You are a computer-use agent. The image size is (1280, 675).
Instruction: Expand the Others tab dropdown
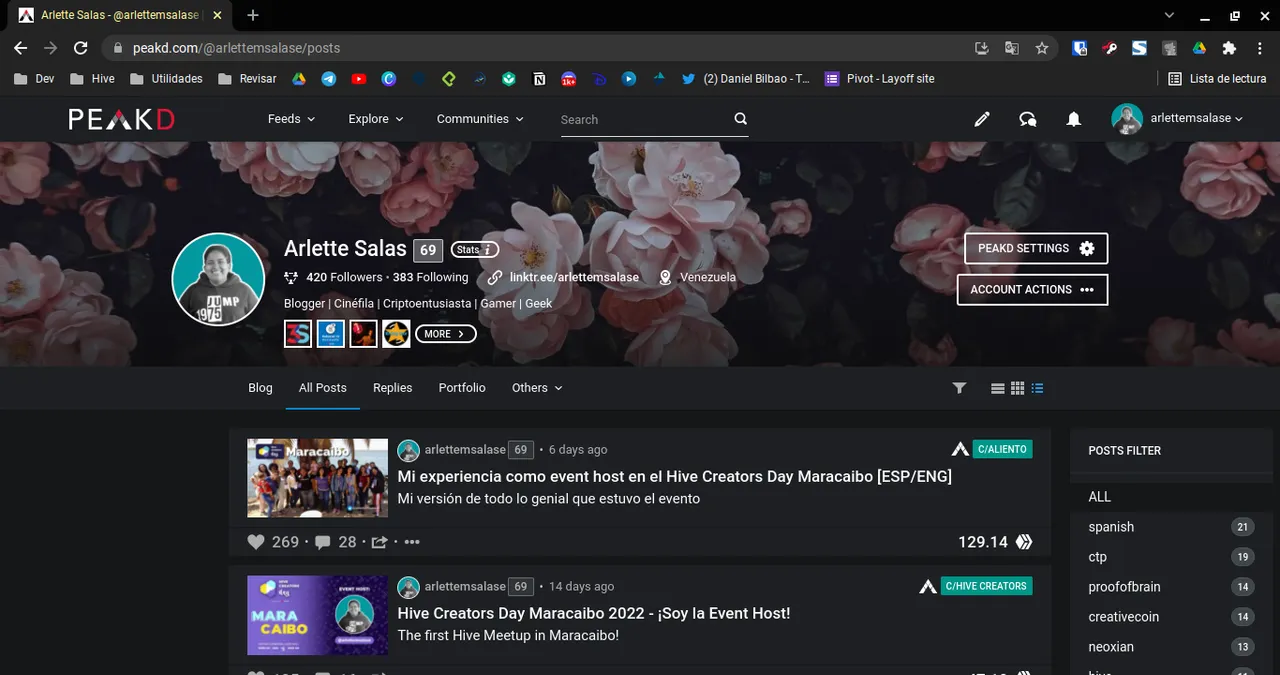coord(537,388)
